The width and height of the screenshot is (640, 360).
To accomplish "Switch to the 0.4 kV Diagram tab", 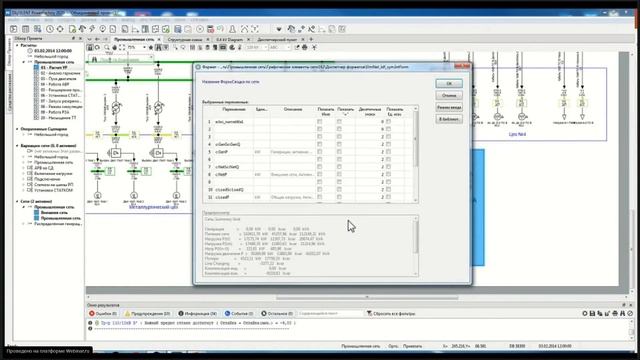I will (229, 40).
